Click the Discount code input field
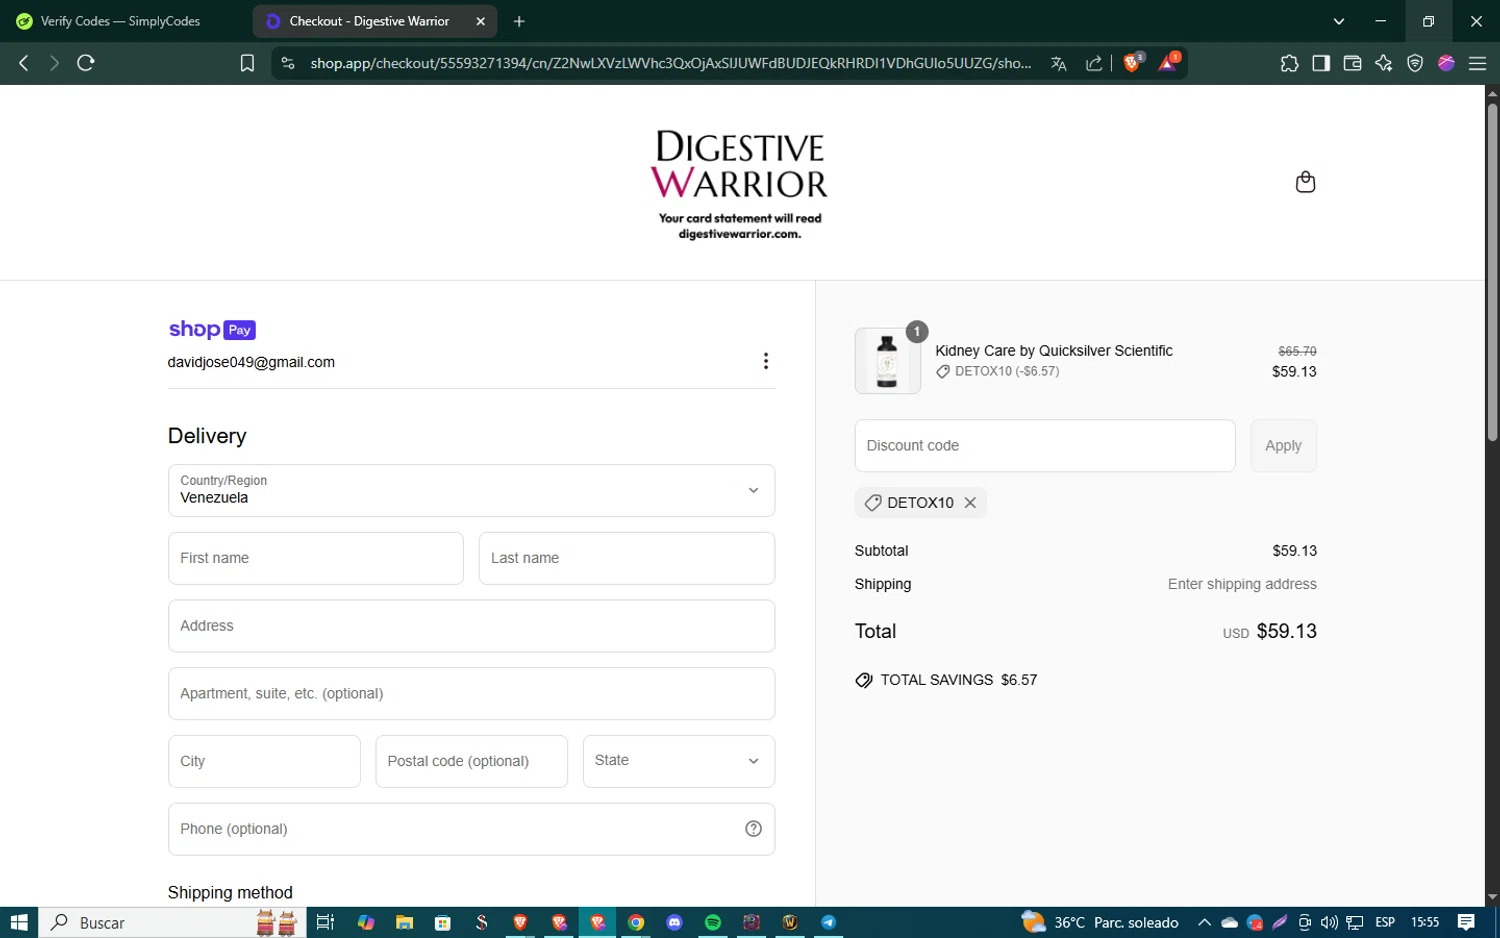The height and width of the screenshot is (938, 1500). [x=1045, y=446]
